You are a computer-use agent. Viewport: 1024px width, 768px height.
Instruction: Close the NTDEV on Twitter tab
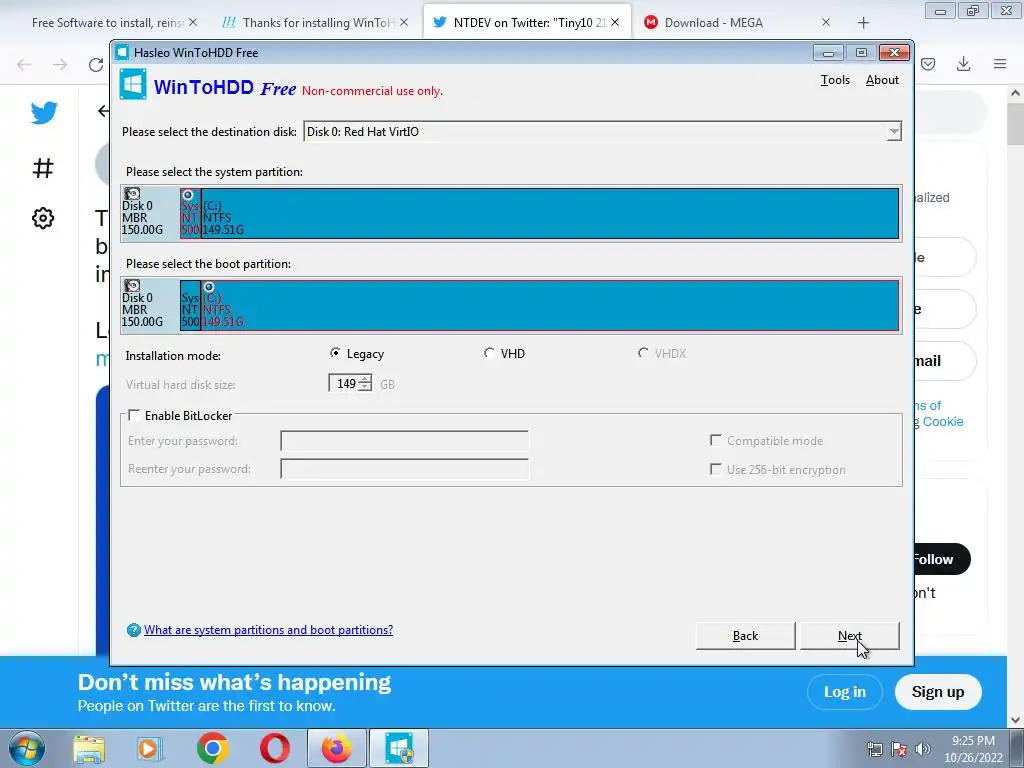(x=615, y=22)
